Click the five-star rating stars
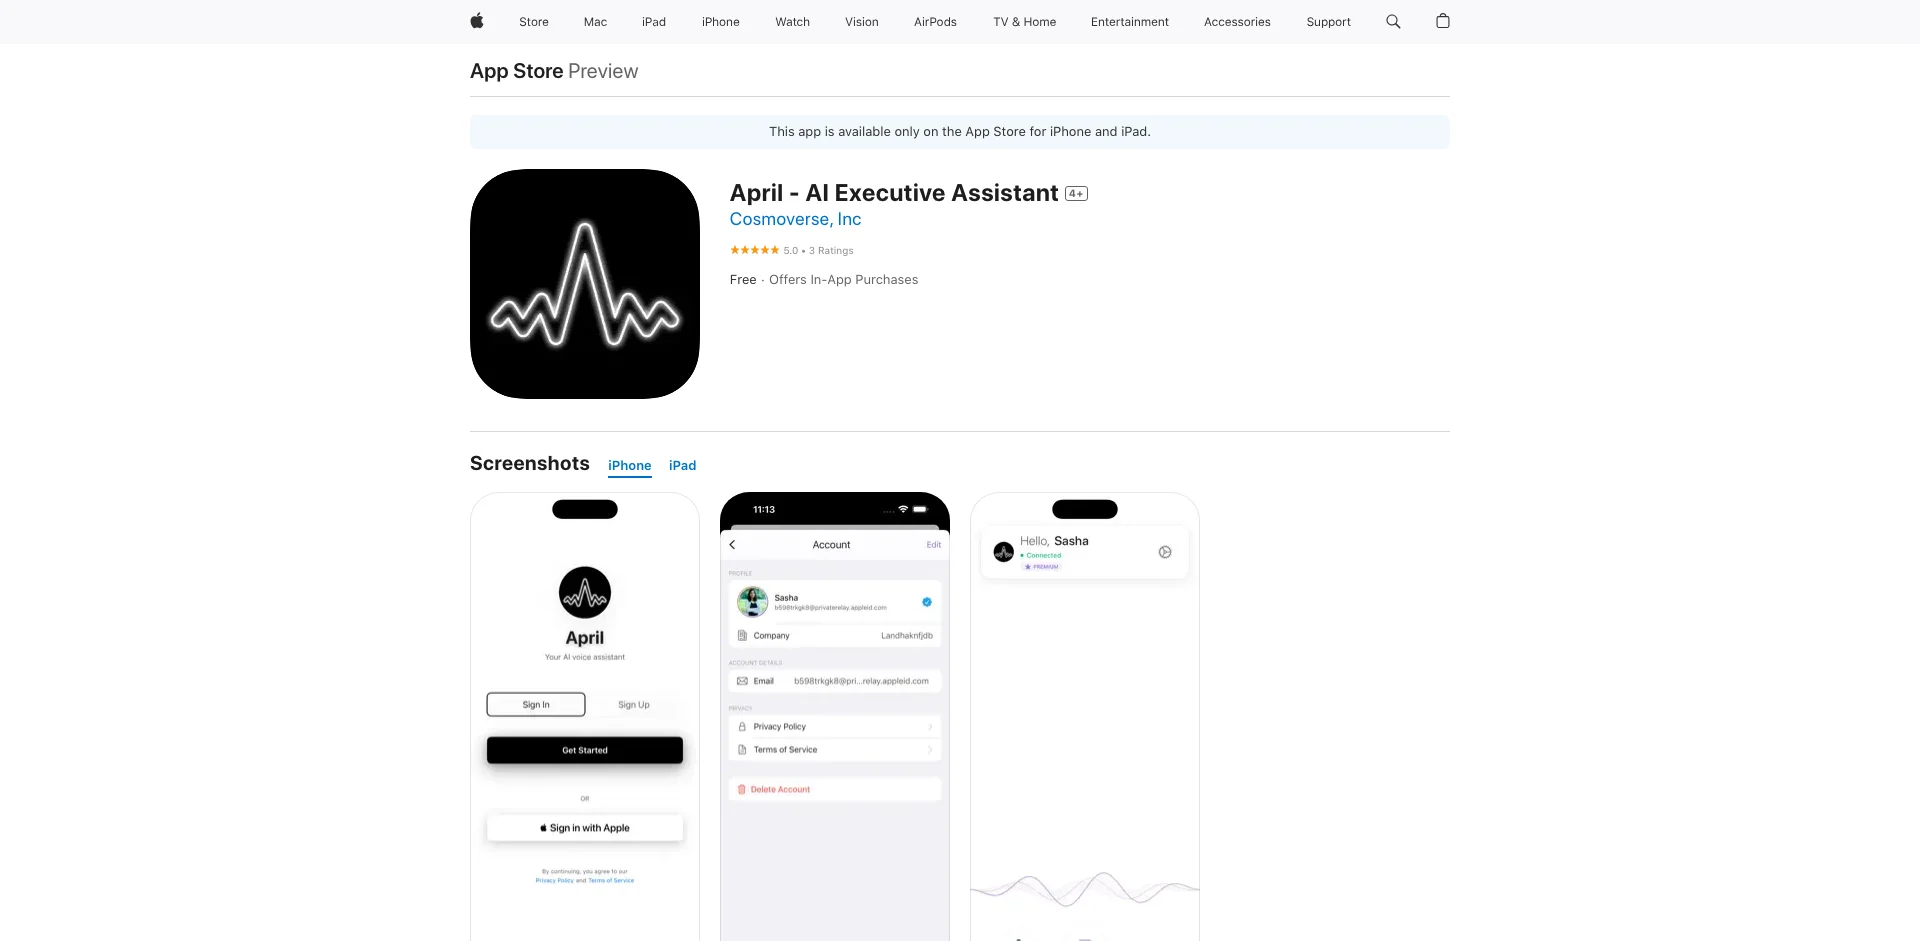Viewport: 1920px width, 941px height. coord(754,250)
